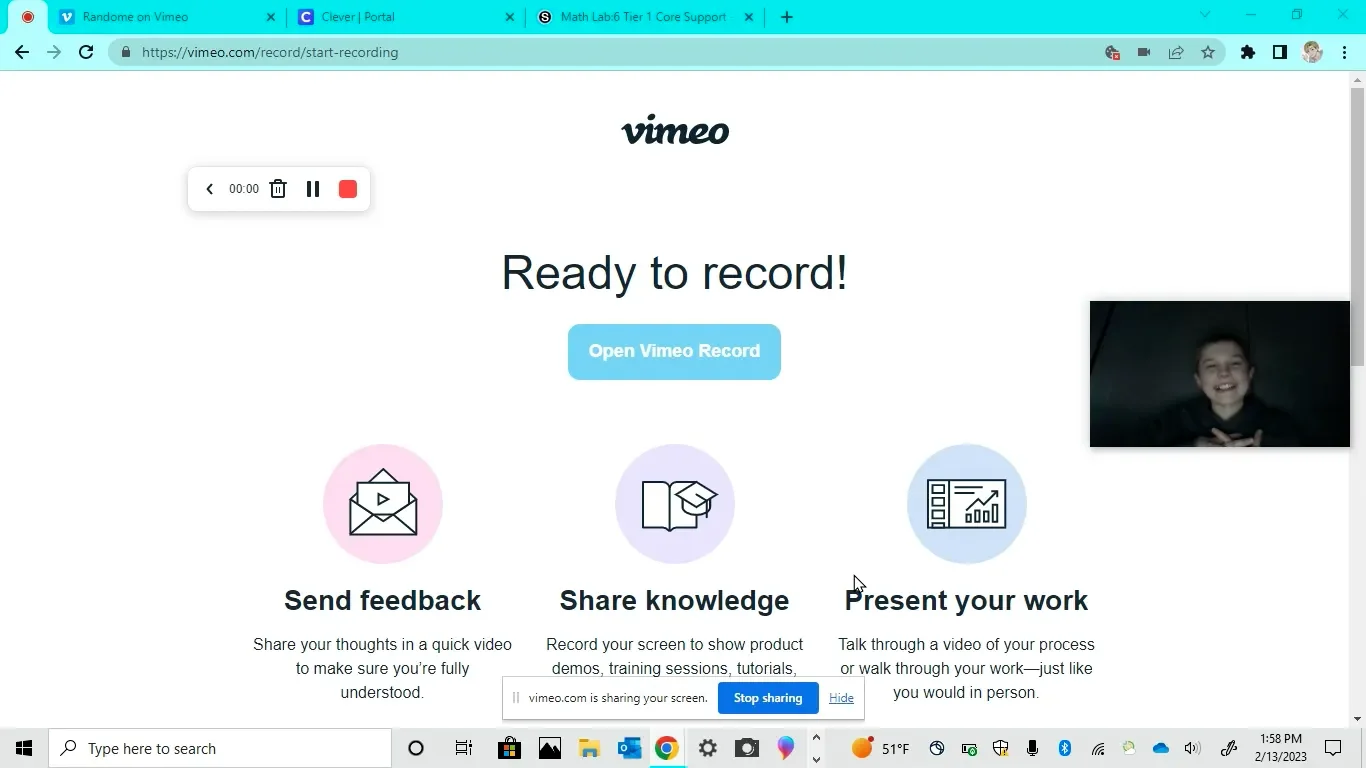Share this page from the address bar

coord(1176,52)
